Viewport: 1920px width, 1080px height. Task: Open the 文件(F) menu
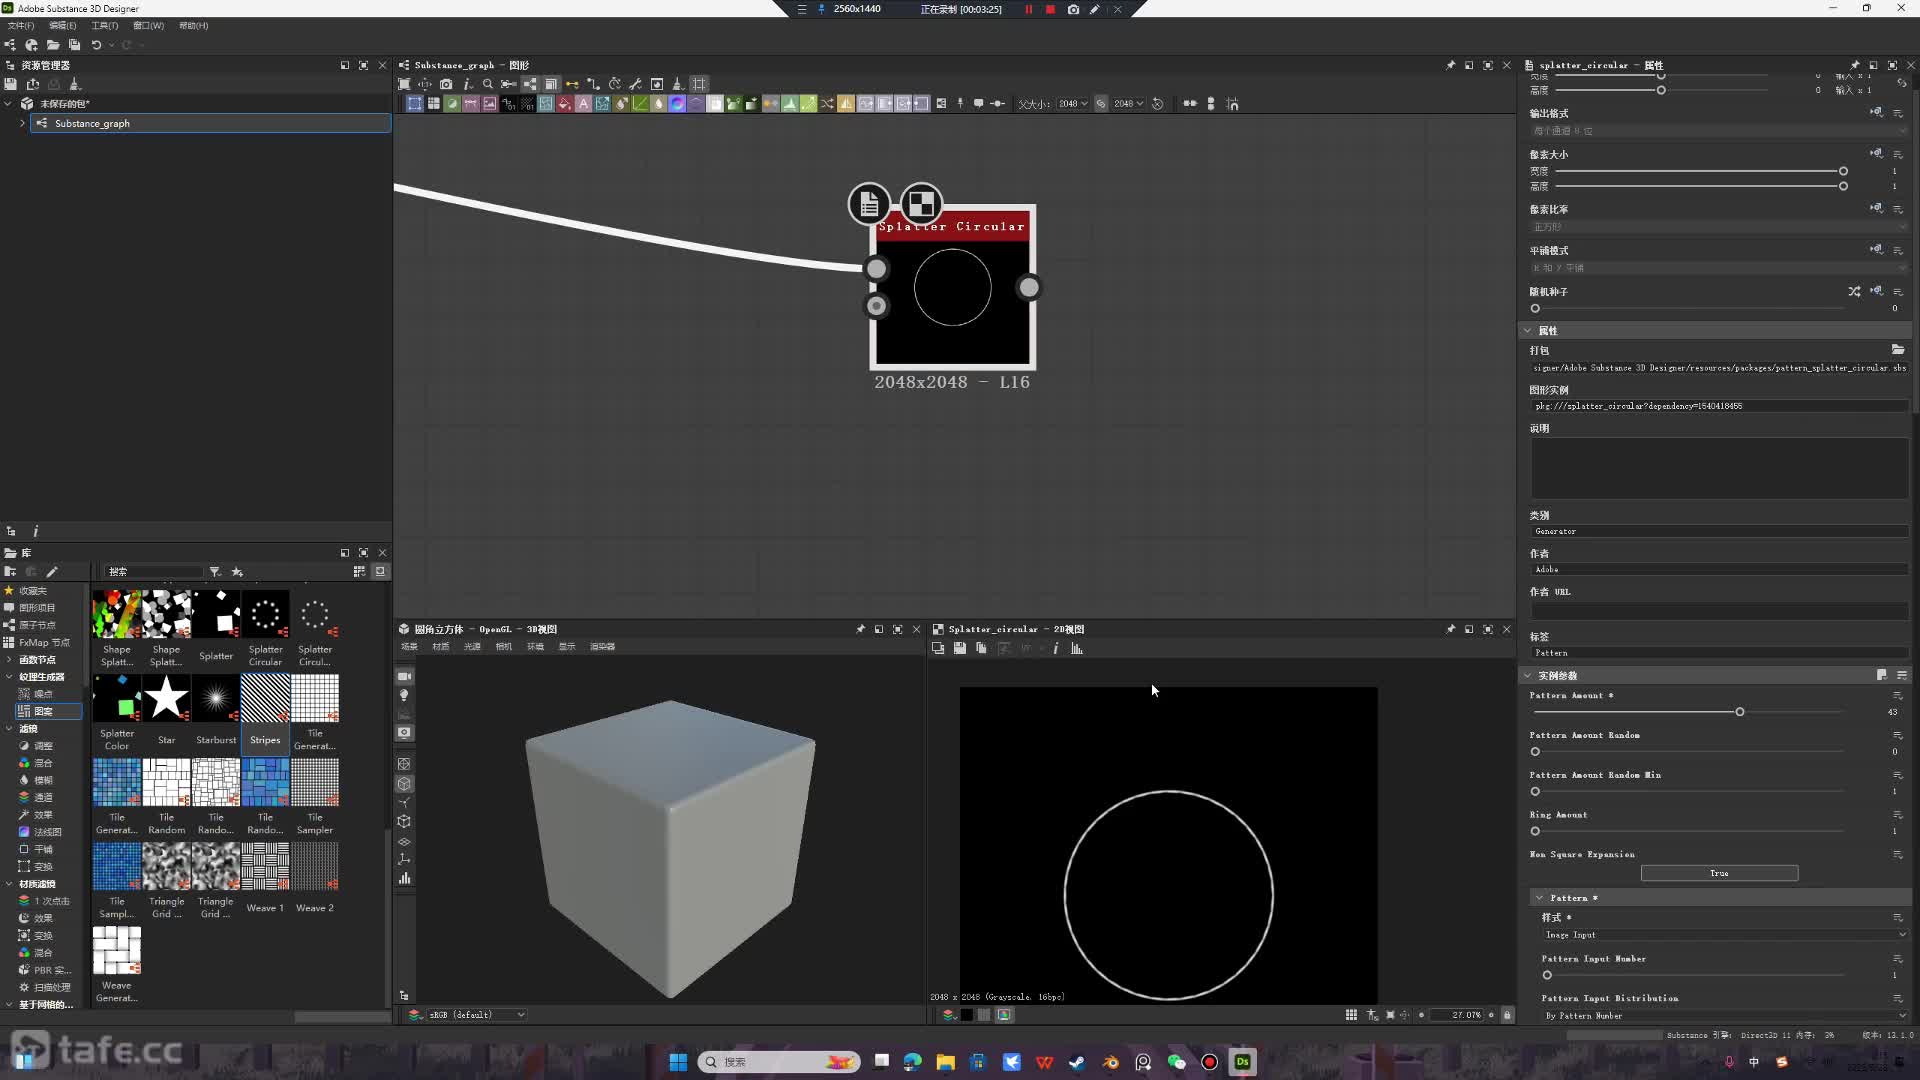[x=20, y=26]
